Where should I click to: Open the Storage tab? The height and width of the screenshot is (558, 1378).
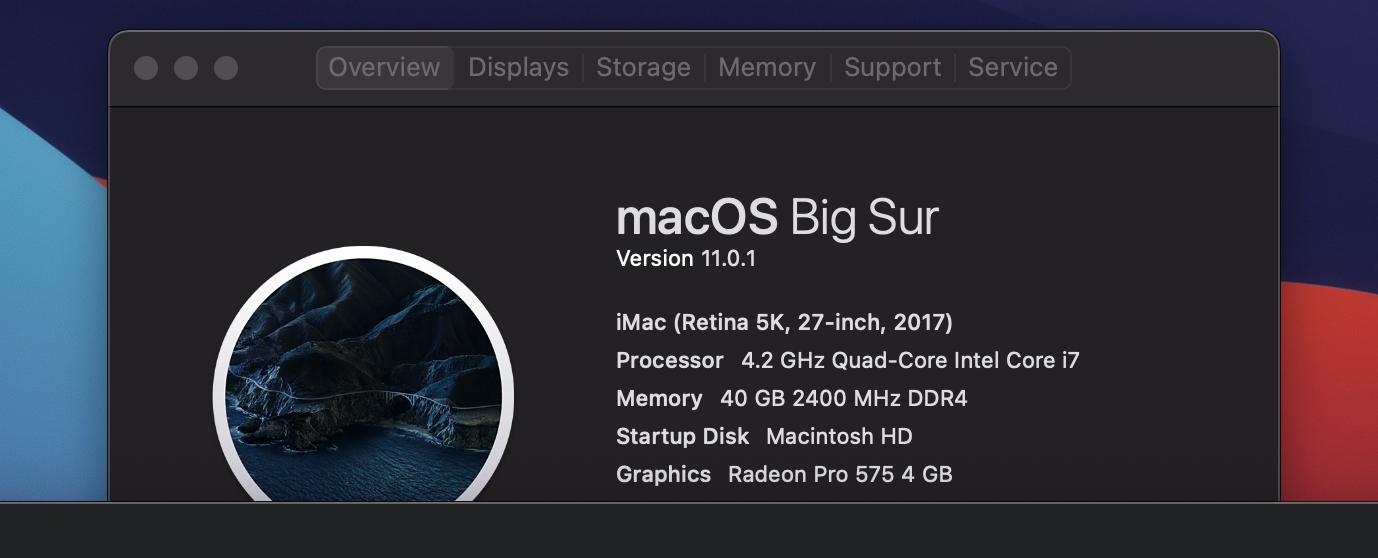coord(643,68)
